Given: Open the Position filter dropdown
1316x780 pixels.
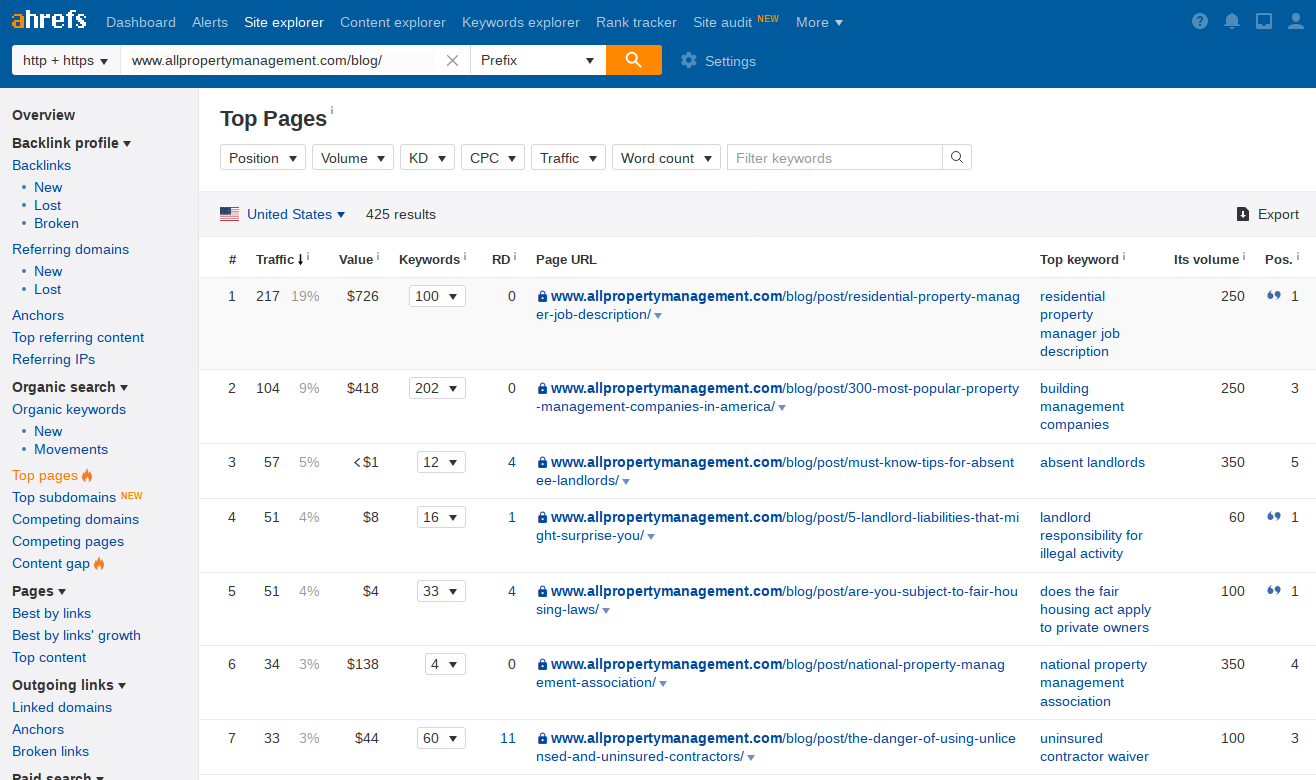Looking at the screenshot, I should [263, 158].
